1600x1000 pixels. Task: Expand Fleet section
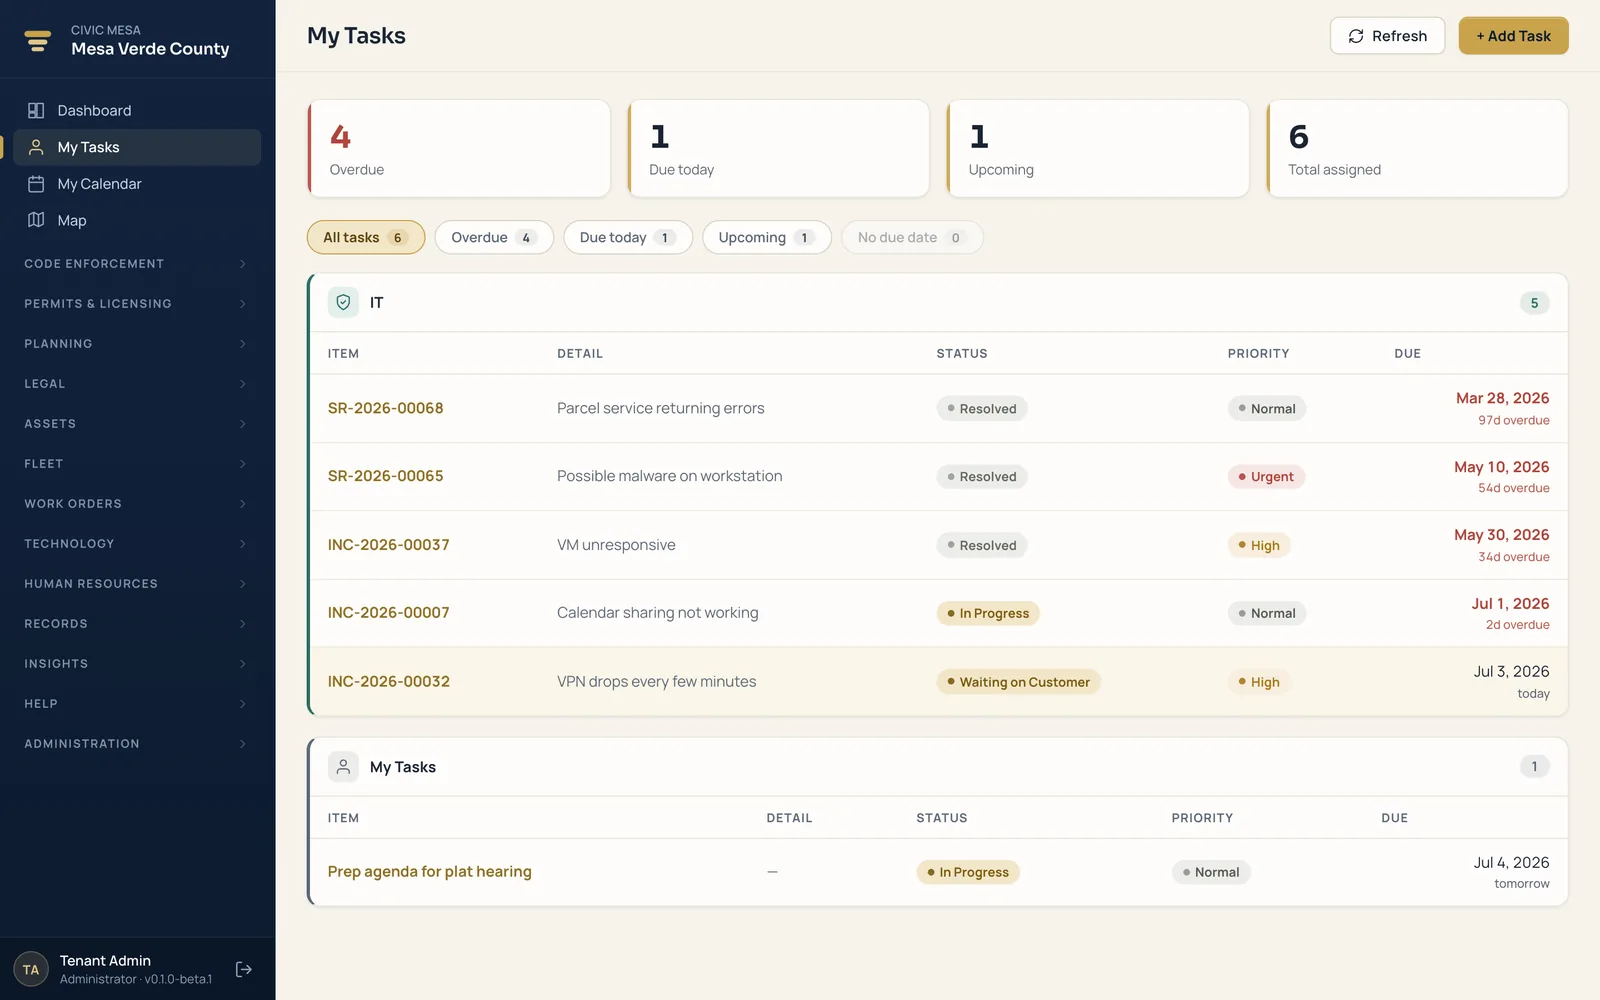(137, 464)
